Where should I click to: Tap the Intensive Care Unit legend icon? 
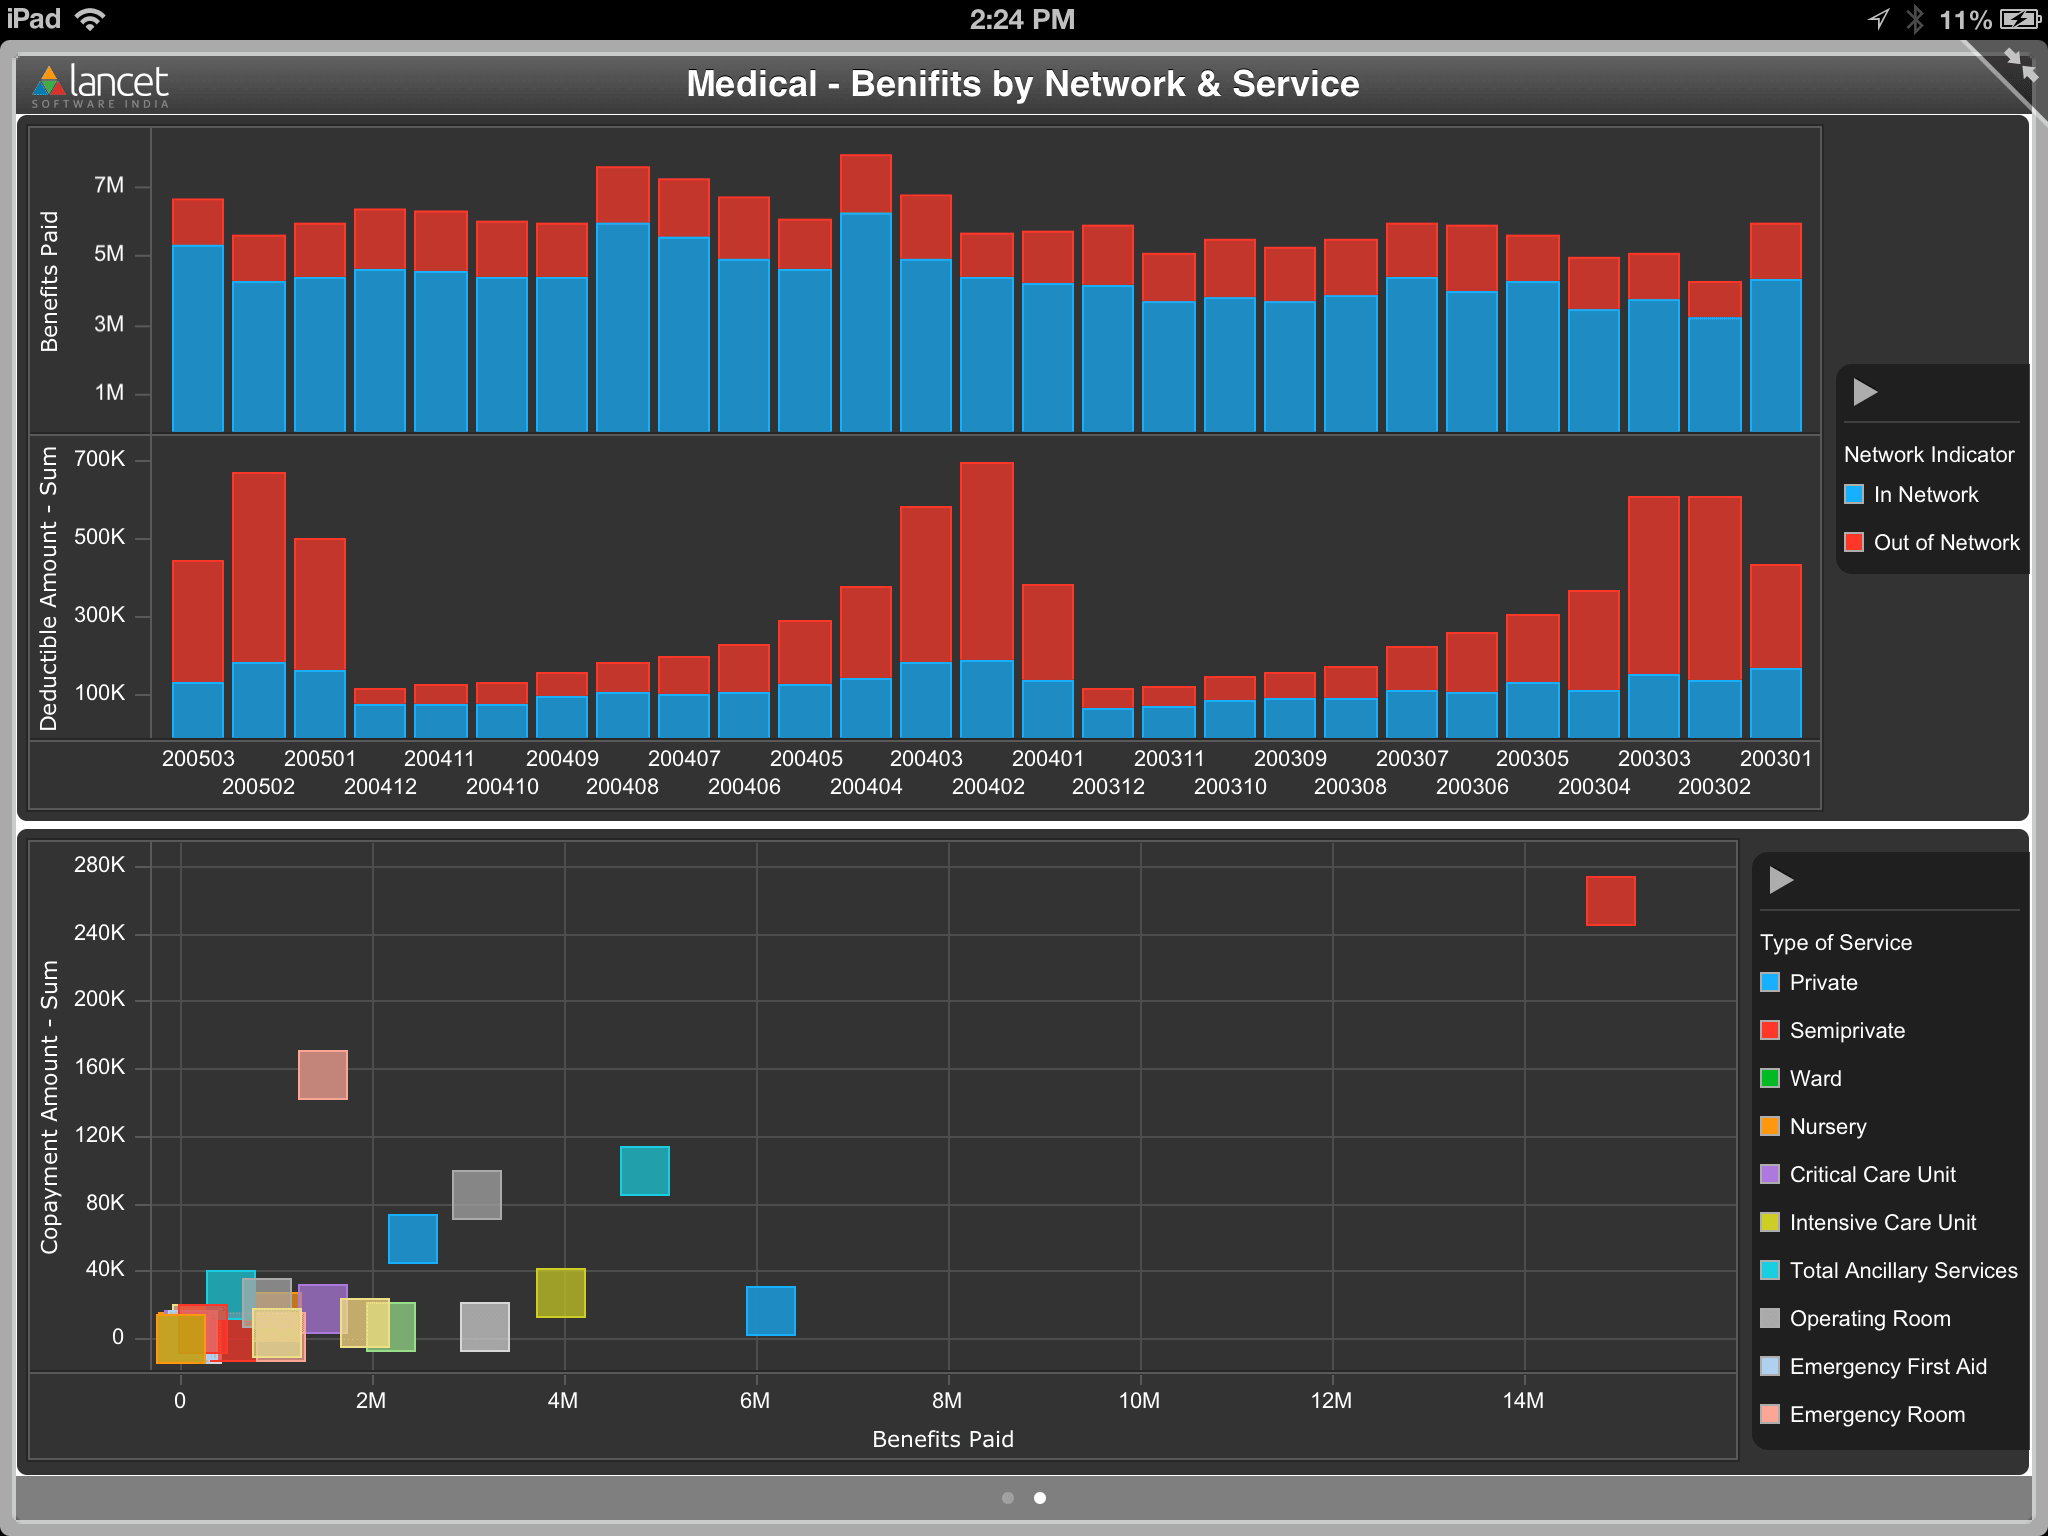click(1770, 1222)
